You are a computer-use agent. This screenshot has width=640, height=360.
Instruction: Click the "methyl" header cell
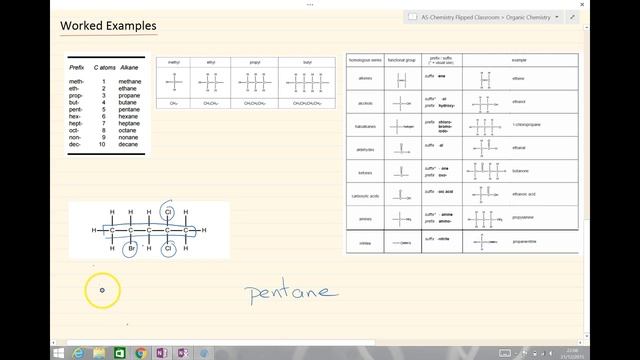tap(173, 62)
